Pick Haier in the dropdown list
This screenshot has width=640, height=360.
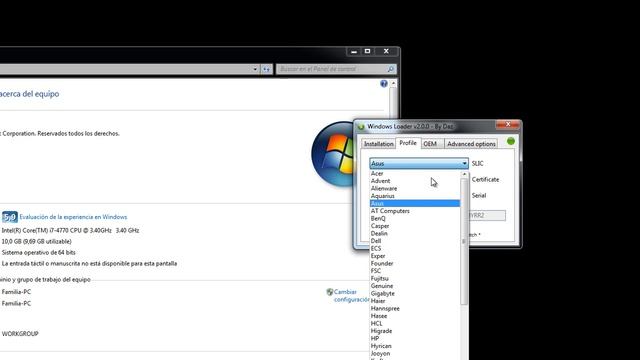(415, 301)
